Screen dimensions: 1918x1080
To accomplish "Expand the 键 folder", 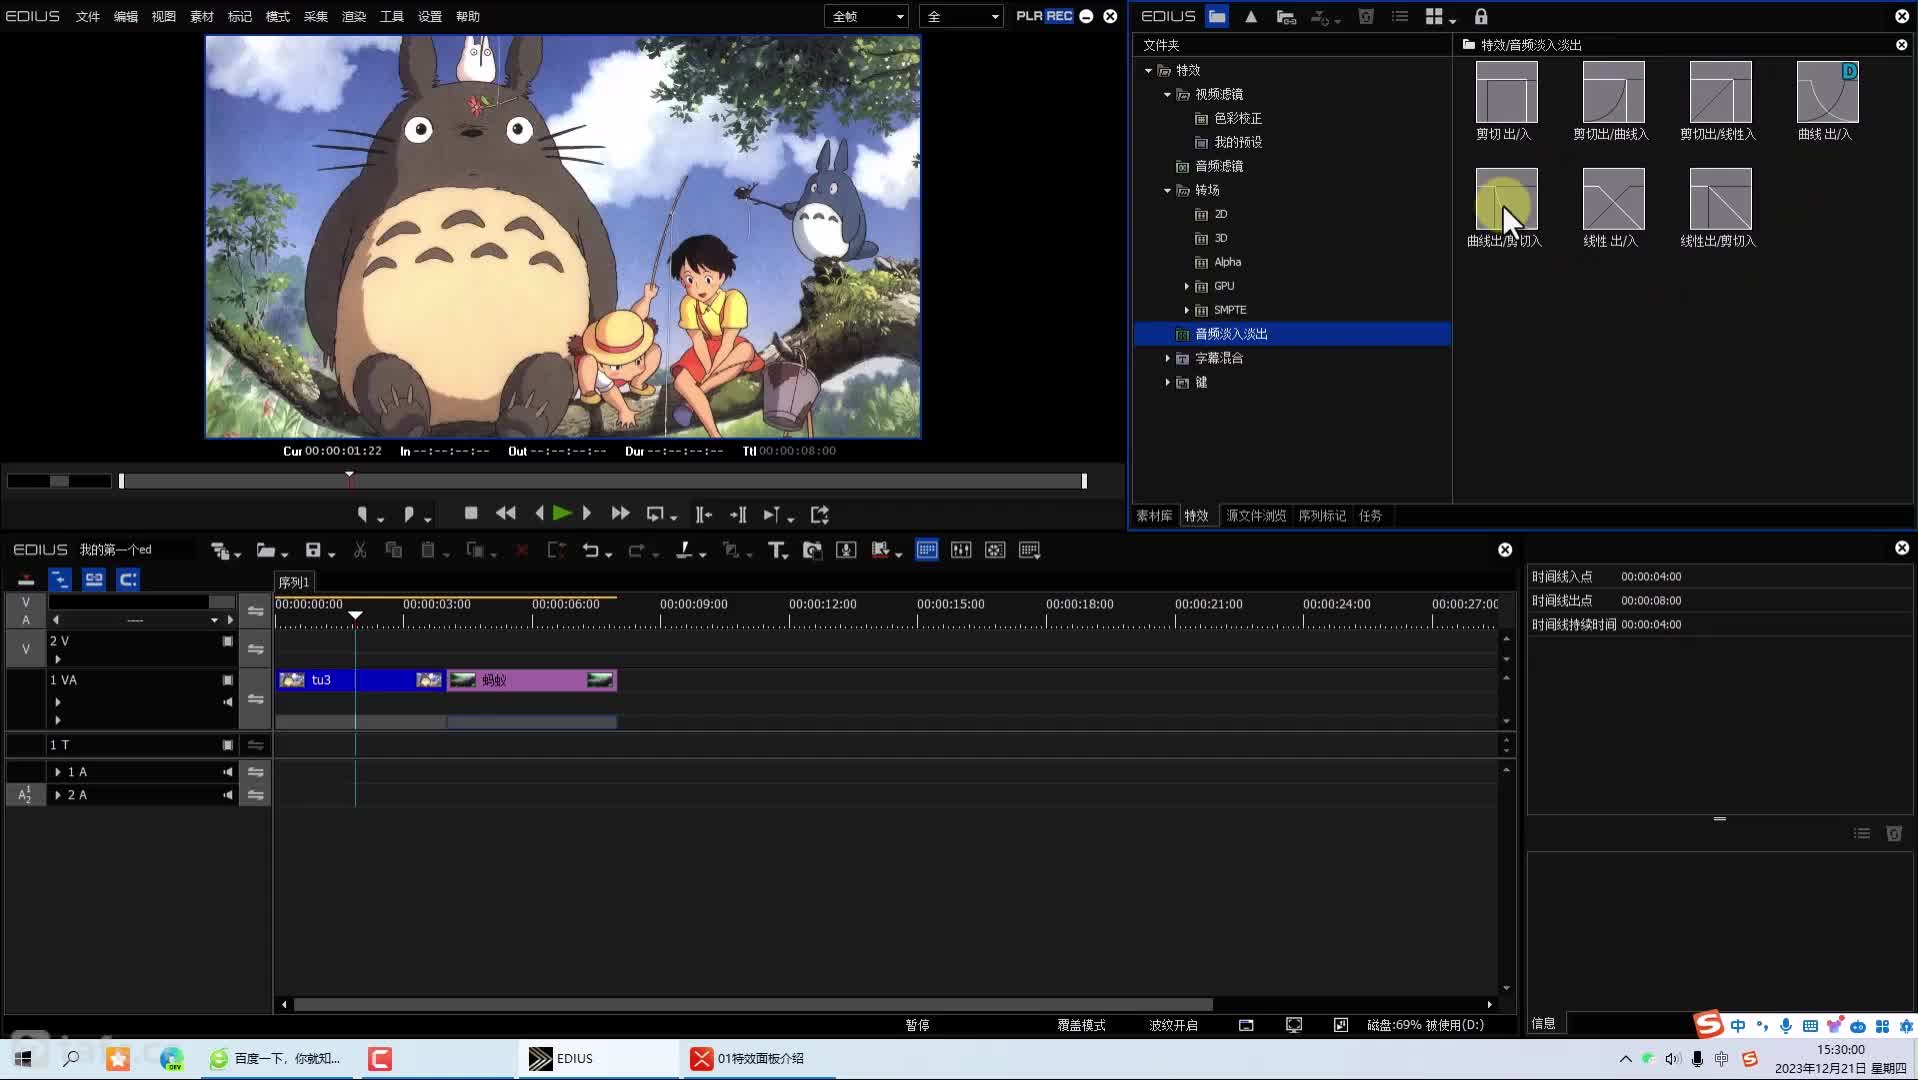I will (x=1167, y=382).
